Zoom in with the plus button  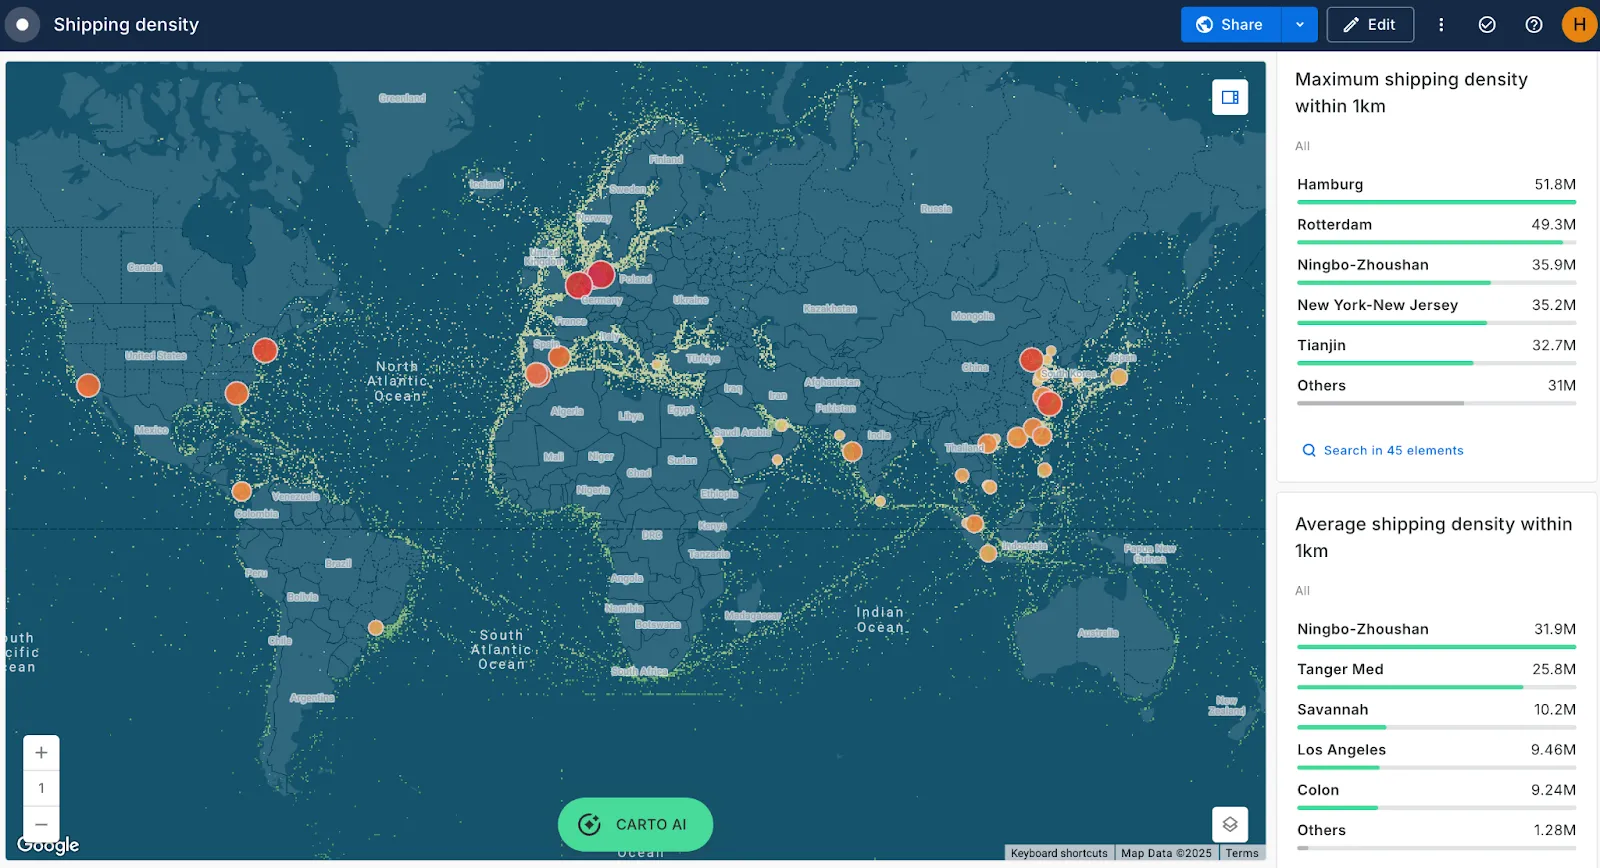click(41, 753)
